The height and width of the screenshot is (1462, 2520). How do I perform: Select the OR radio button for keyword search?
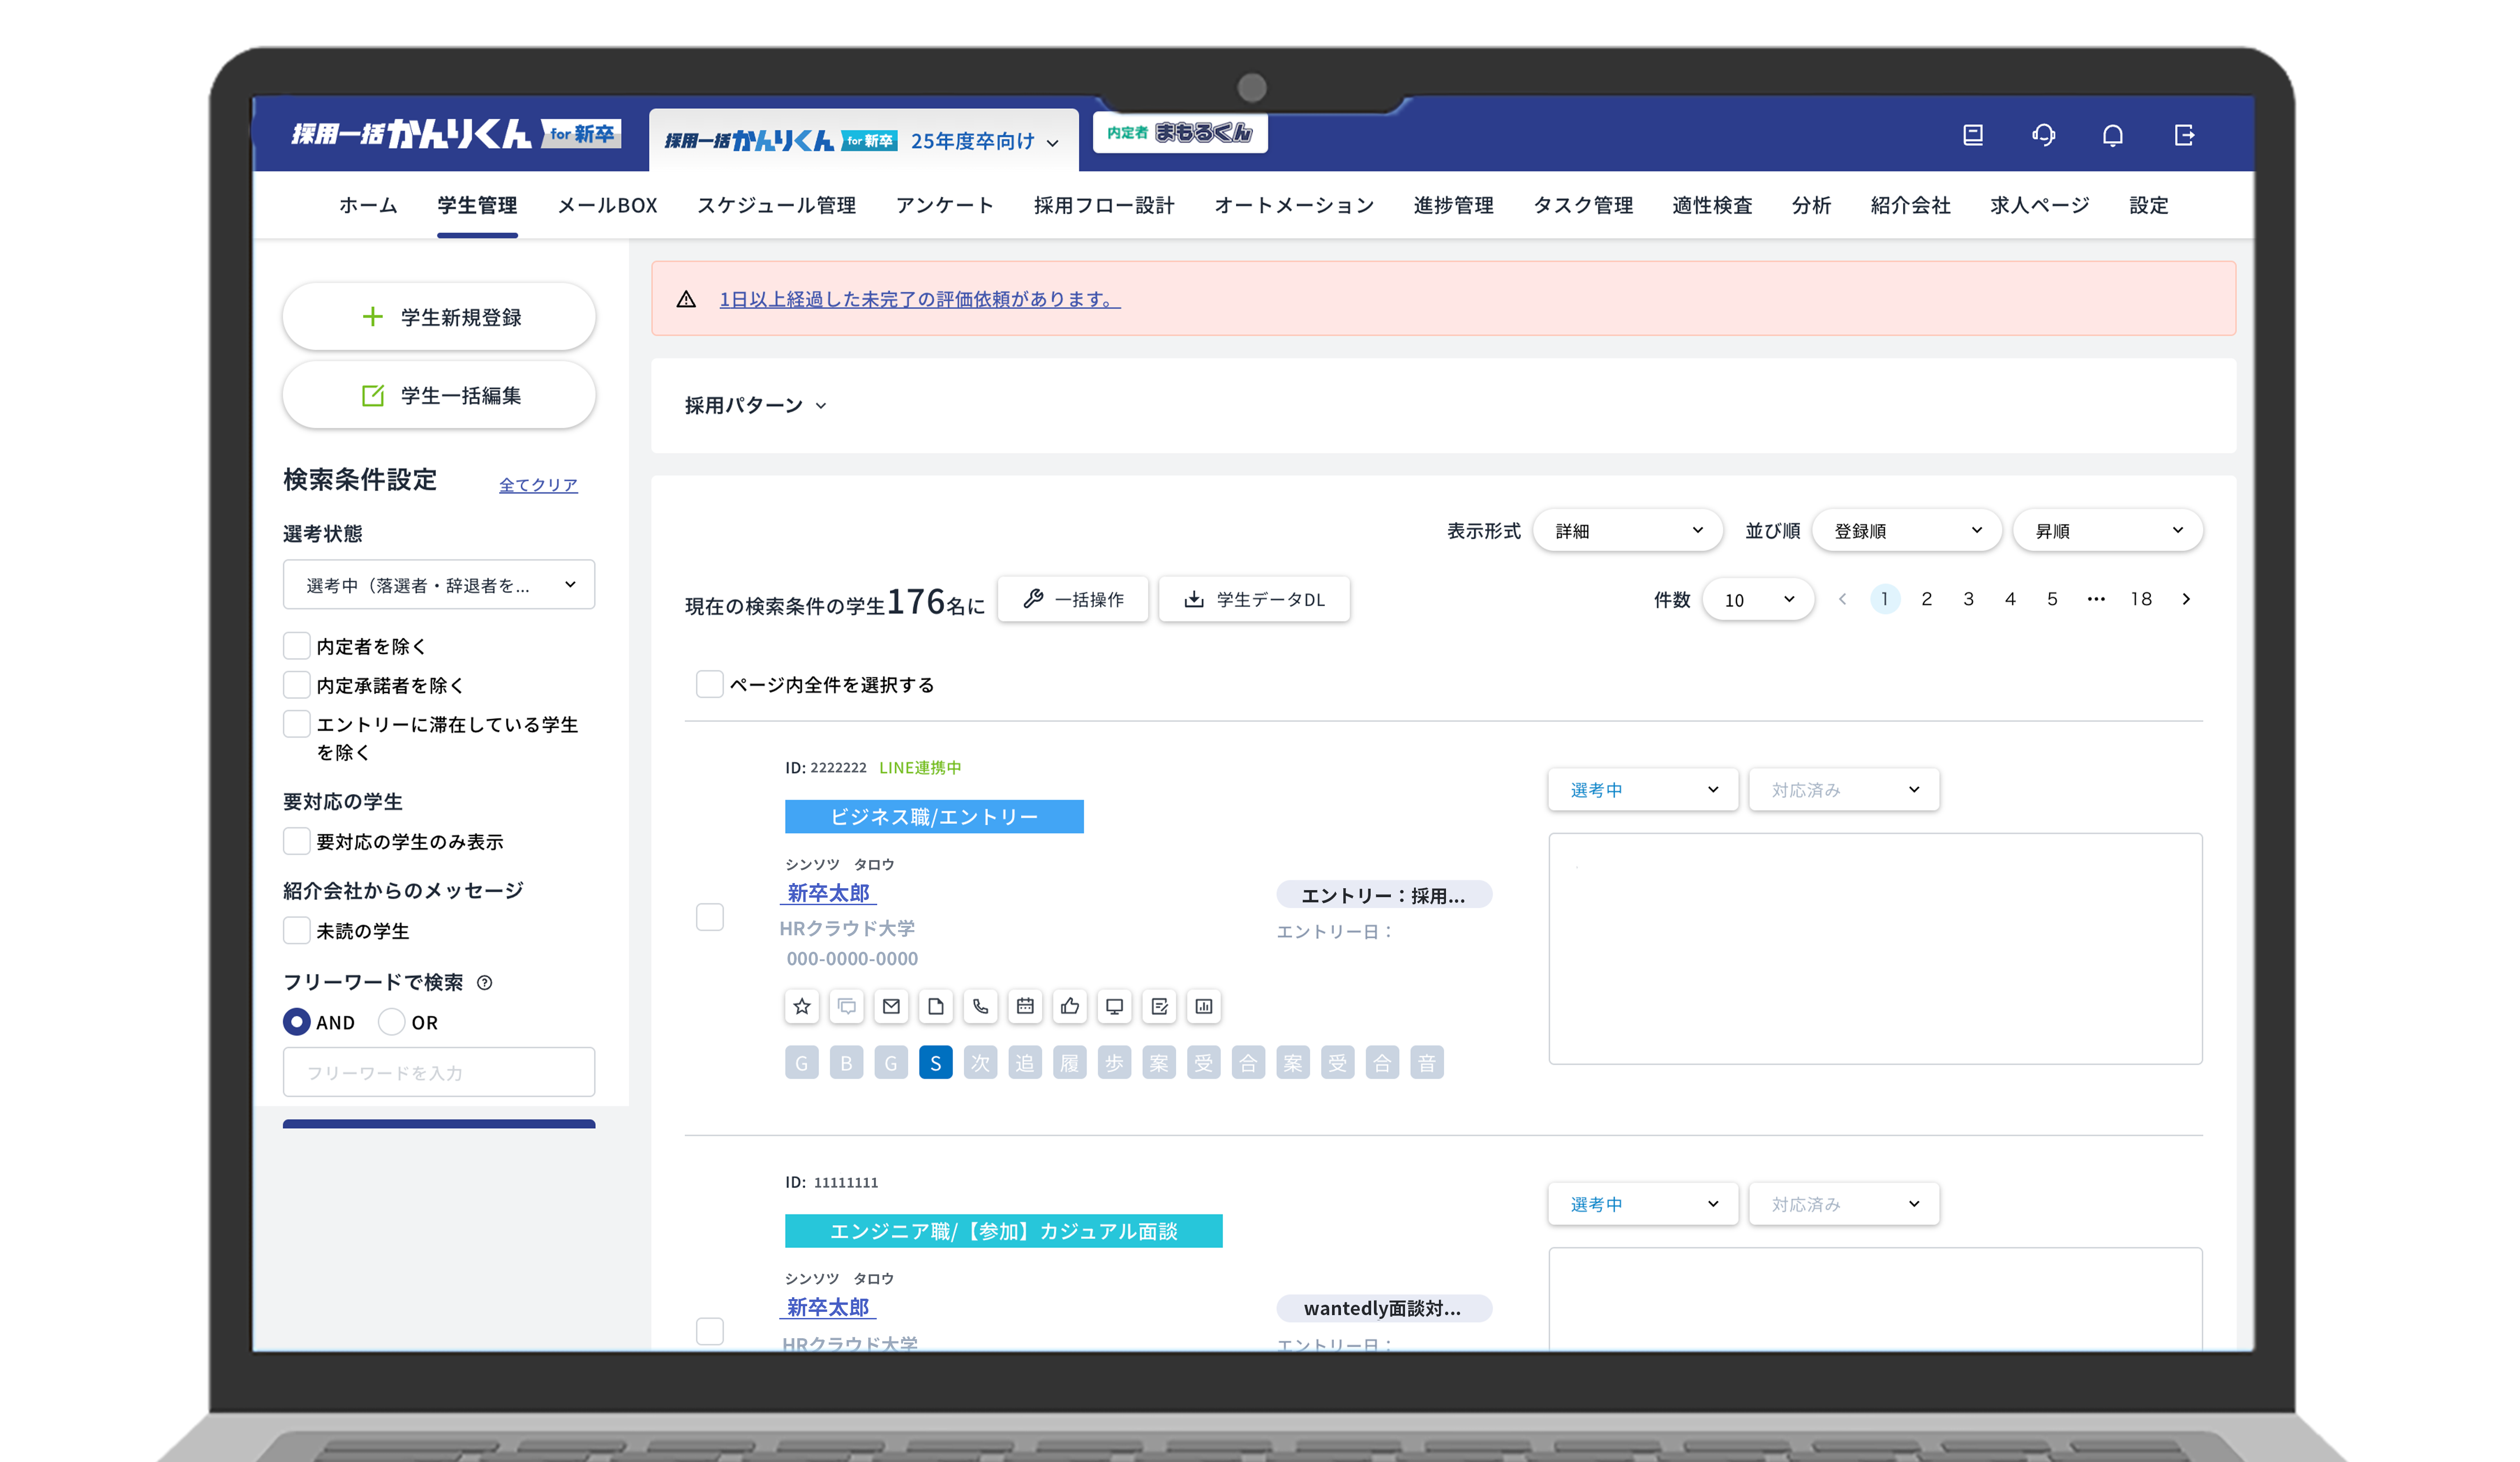pos(391,1022)
